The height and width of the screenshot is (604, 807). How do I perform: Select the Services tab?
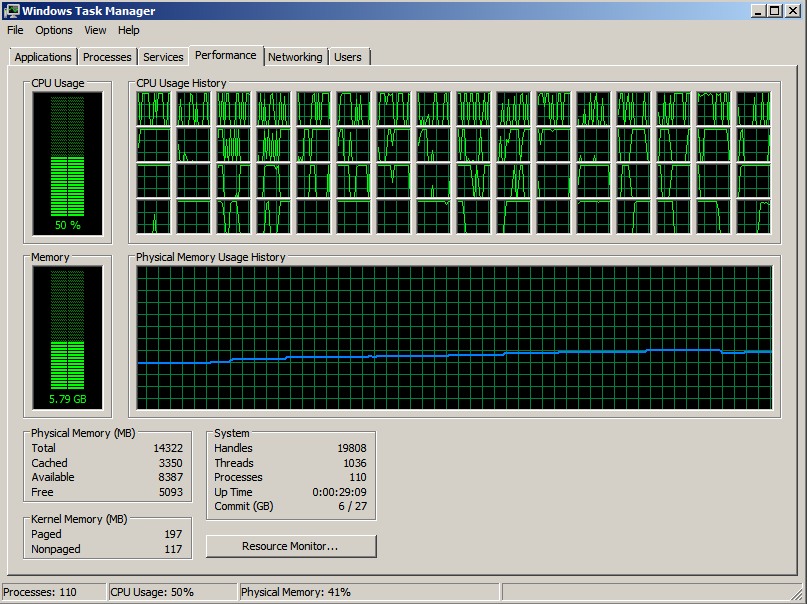163,57
